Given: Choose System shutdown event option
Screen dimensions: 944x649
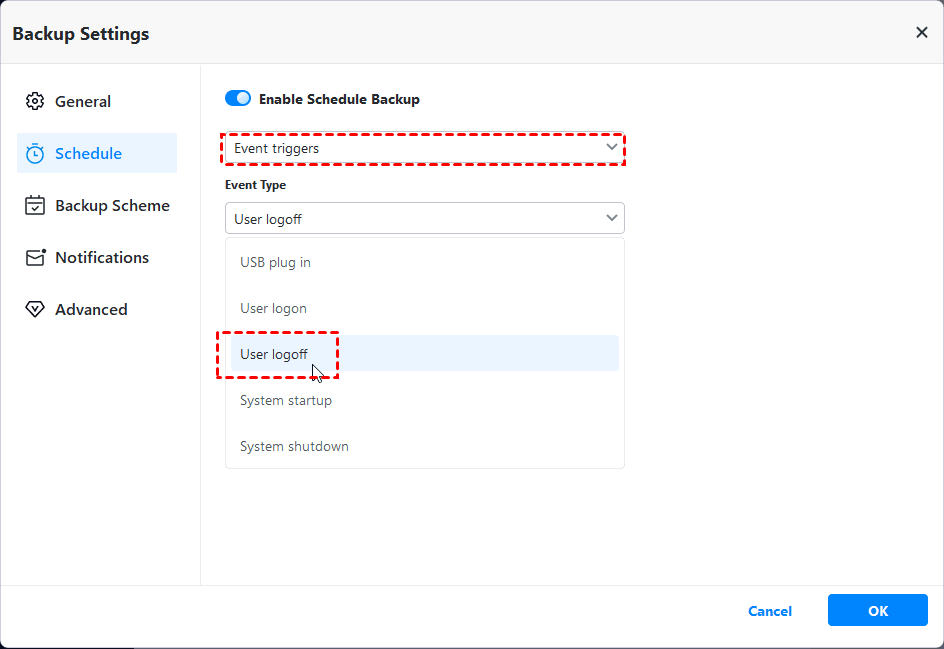Looking at the screenshot, I should [294, 446].
